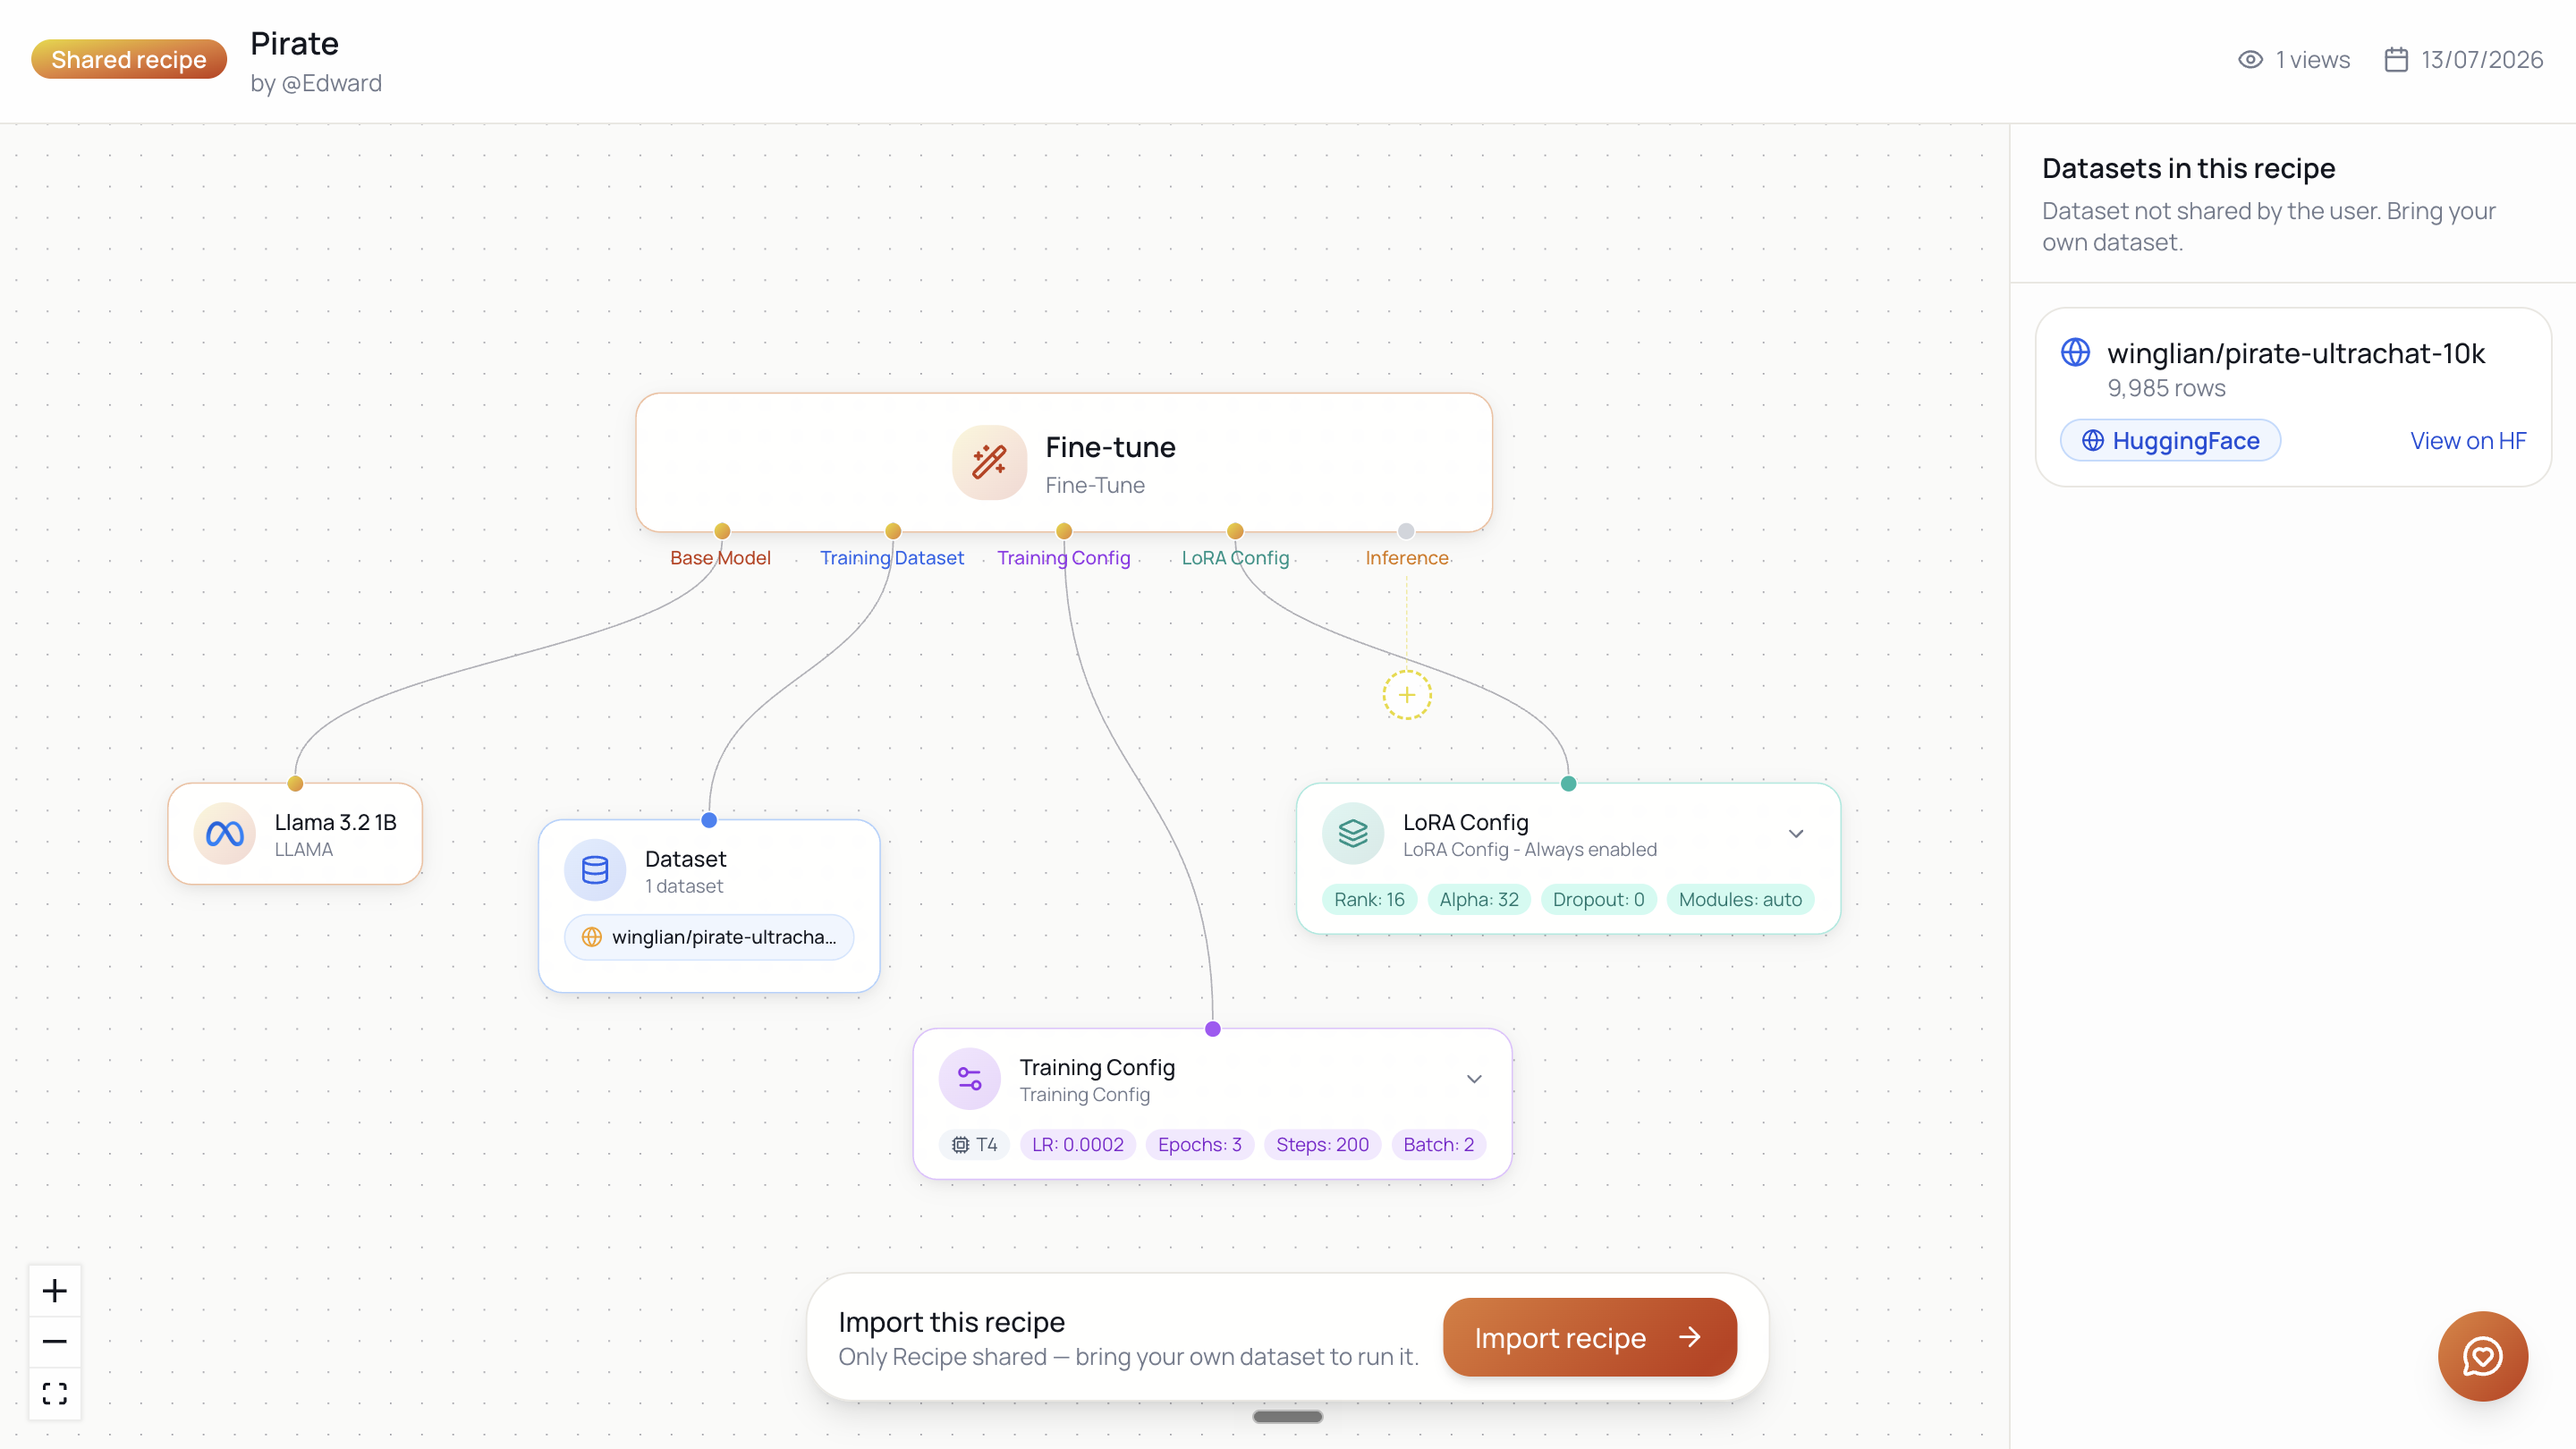
Task: Select the winglian/pirate-ultracha dataset chip
Action: click(709, 937)
